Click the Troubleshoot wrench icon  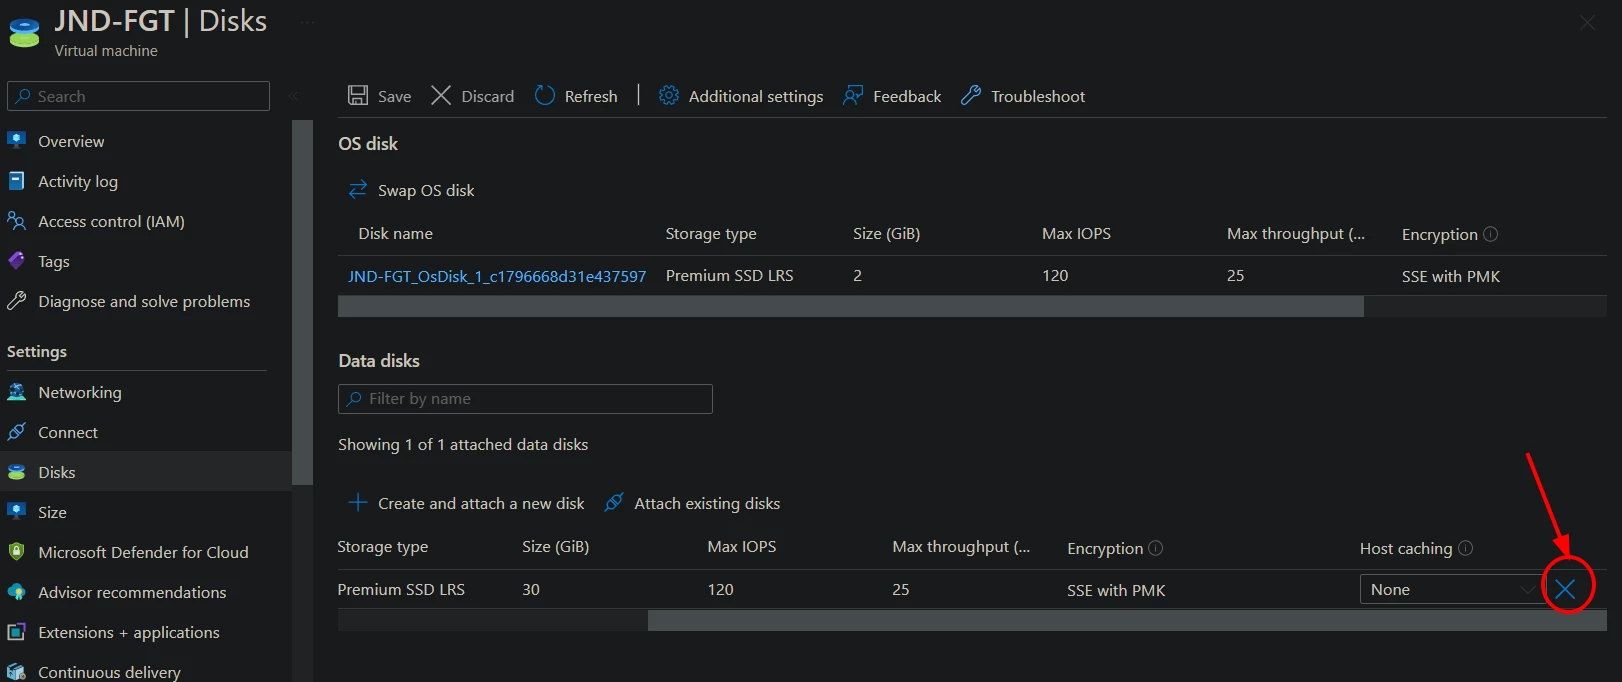tap(971, 95)
